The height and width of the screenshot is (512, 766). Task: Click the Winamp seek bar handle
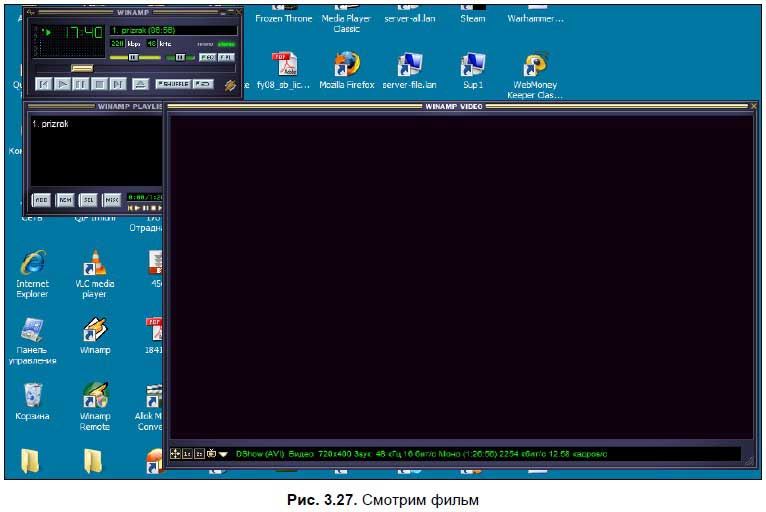tap(82, 68)
